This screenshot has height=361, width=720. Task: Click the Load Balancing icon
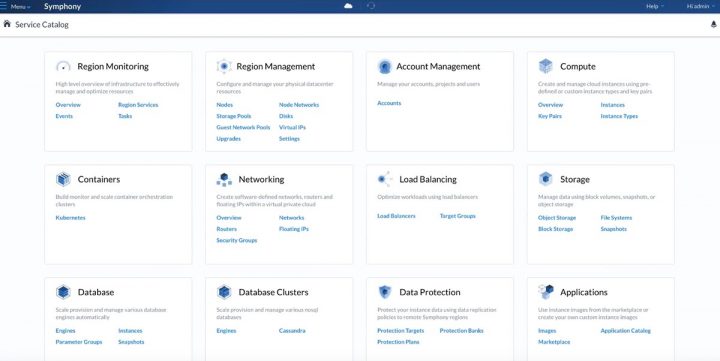[384, 179]
